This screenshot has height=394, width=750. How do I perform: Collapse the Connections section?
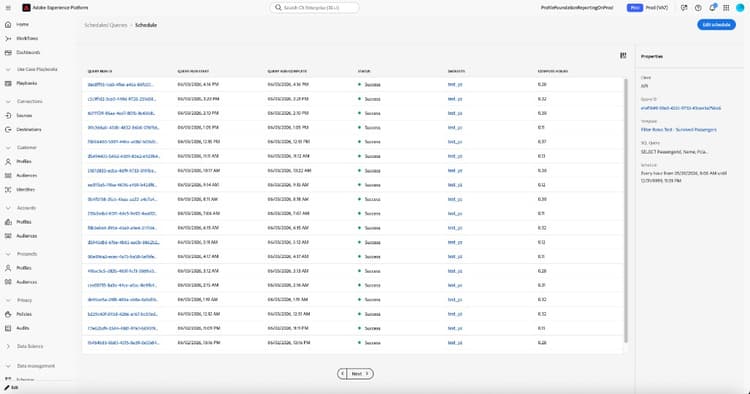click(x=8, y=101)
